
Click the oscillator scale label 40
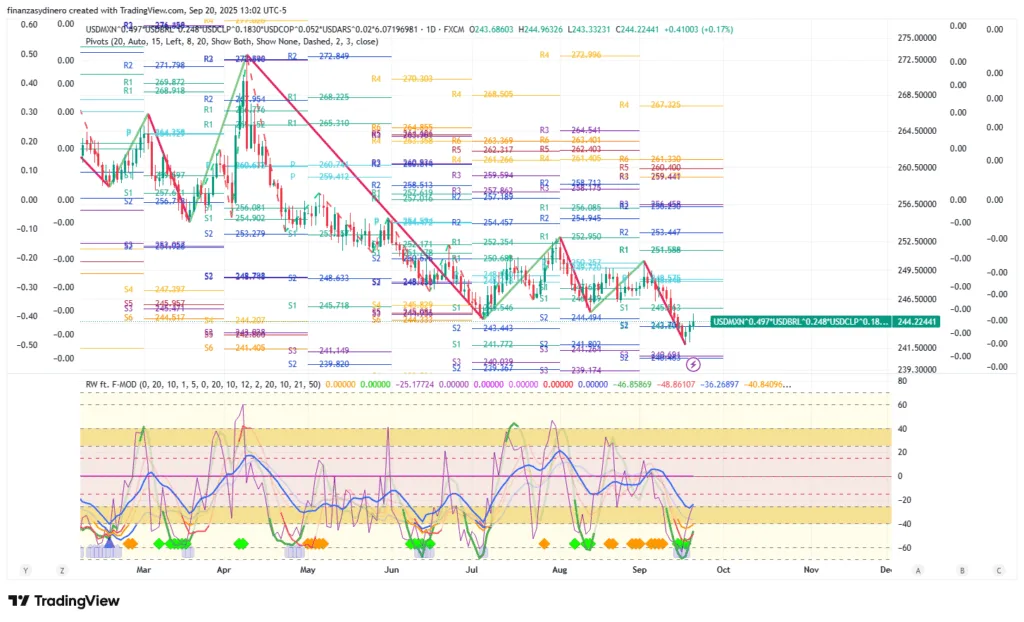pyautogui.click(x=903, y=429)
